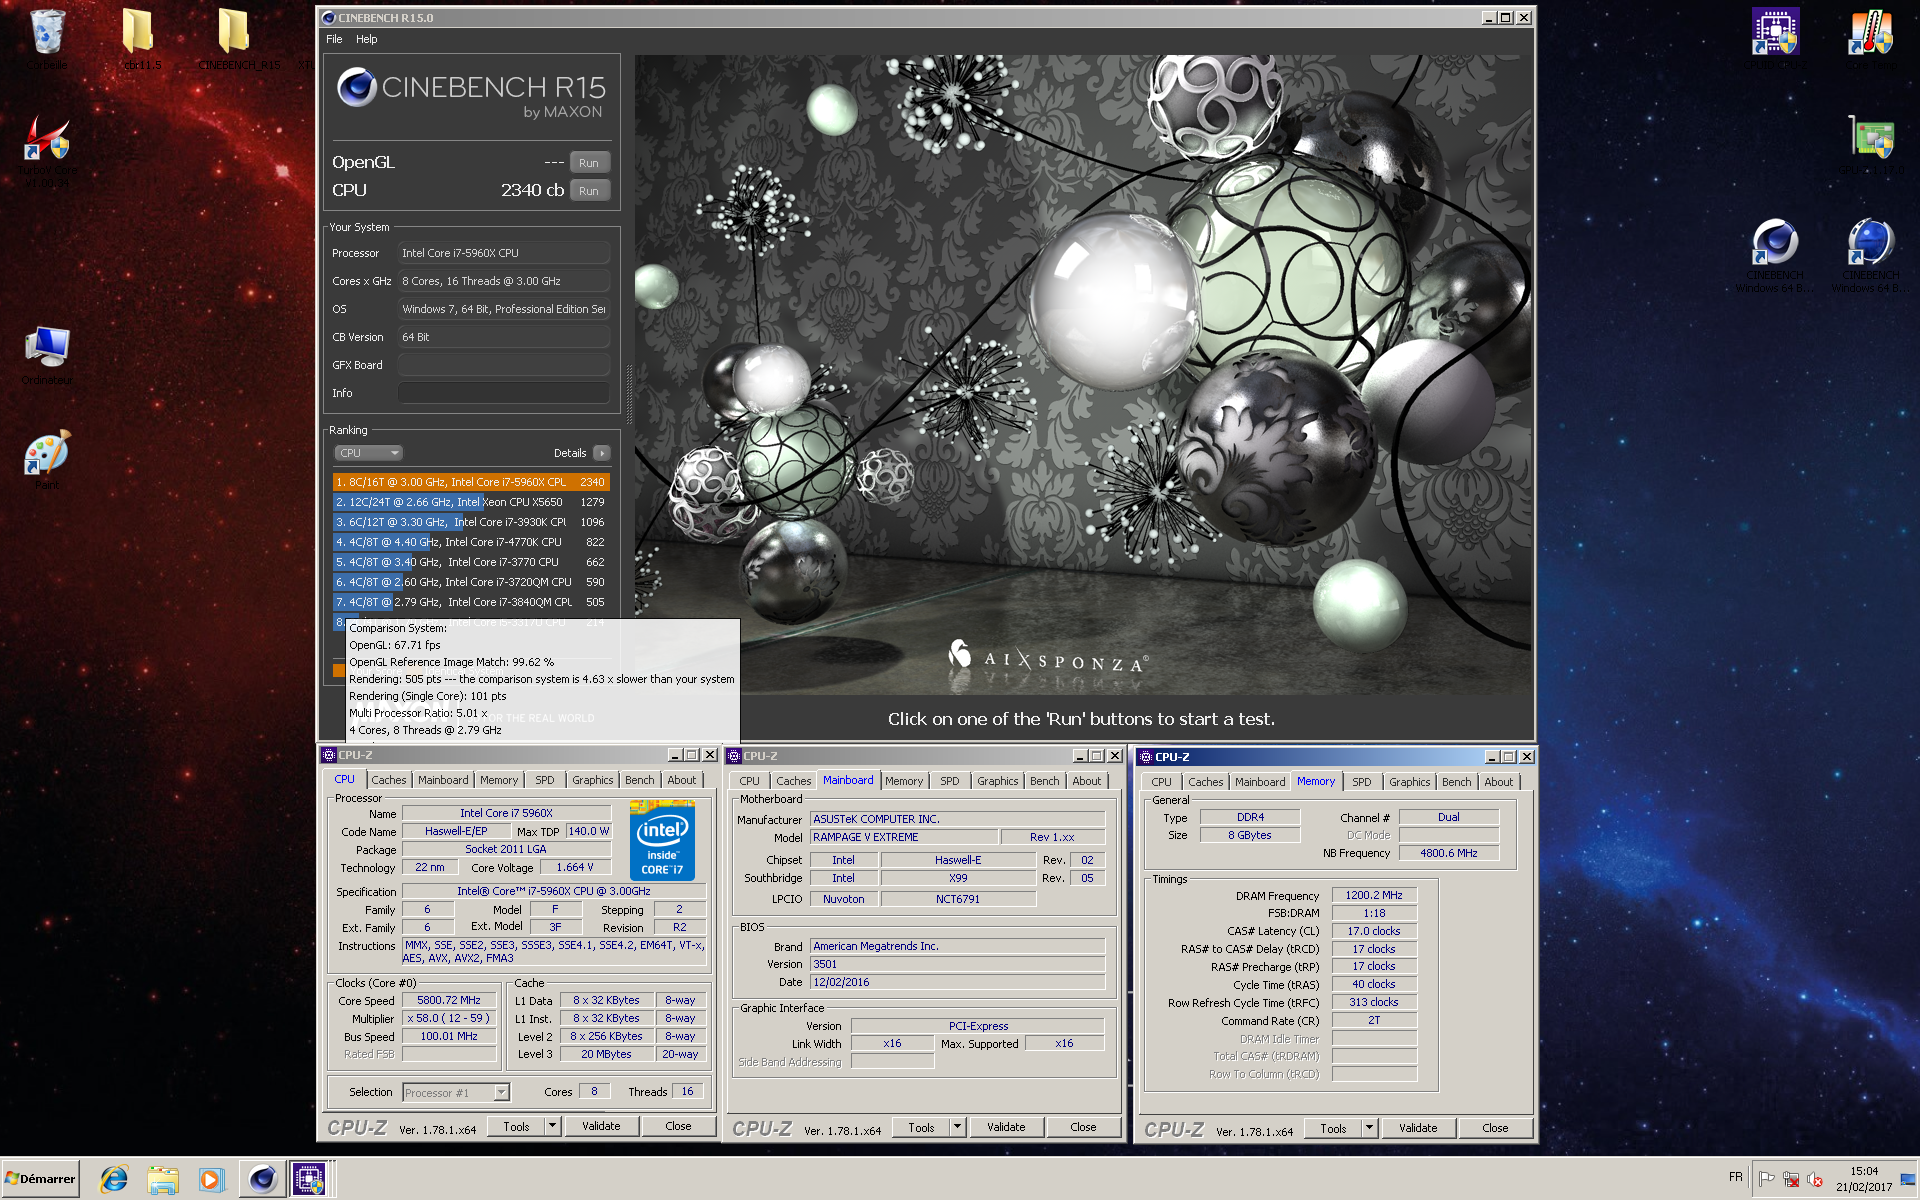Open the cbr11.5 folder on desktop
1920x1200 pixels.
pos(140,40)
